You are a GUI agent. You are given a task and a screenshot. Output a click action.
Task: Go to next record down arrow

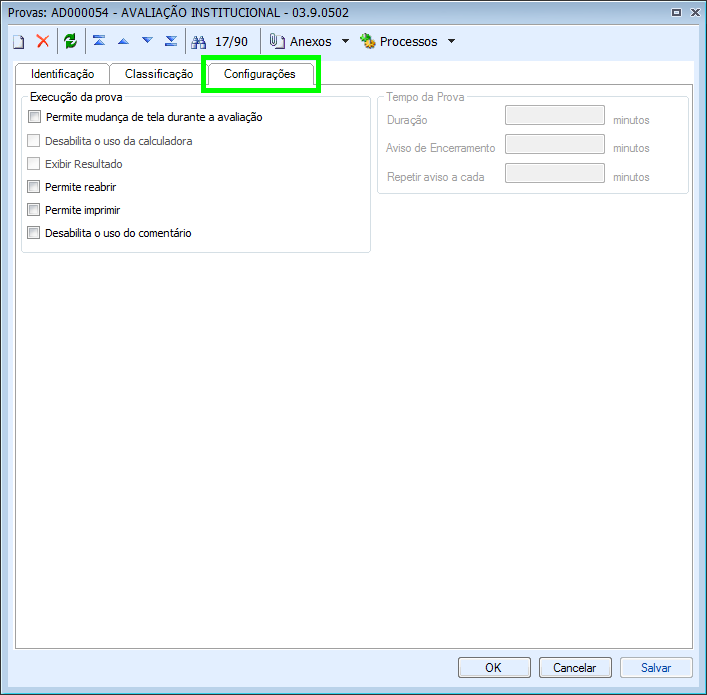click(147, 41)
